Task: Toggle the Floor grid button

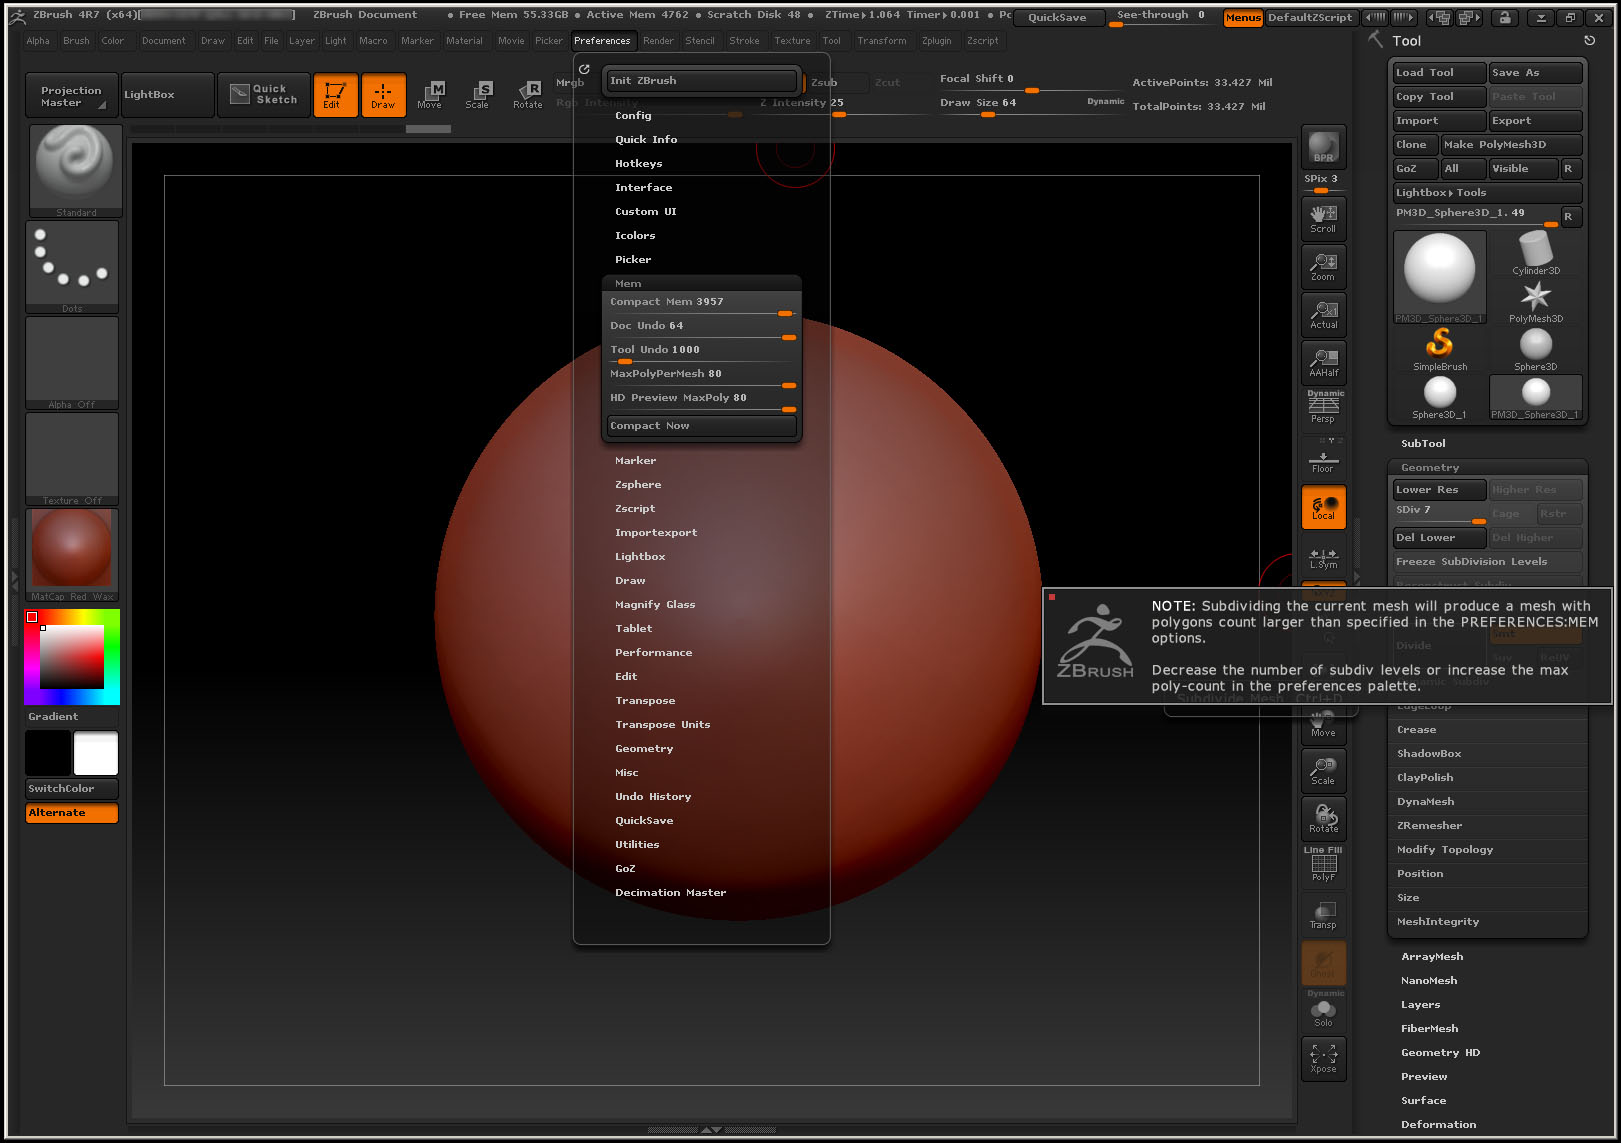Action: click(x=1323, y=459)
